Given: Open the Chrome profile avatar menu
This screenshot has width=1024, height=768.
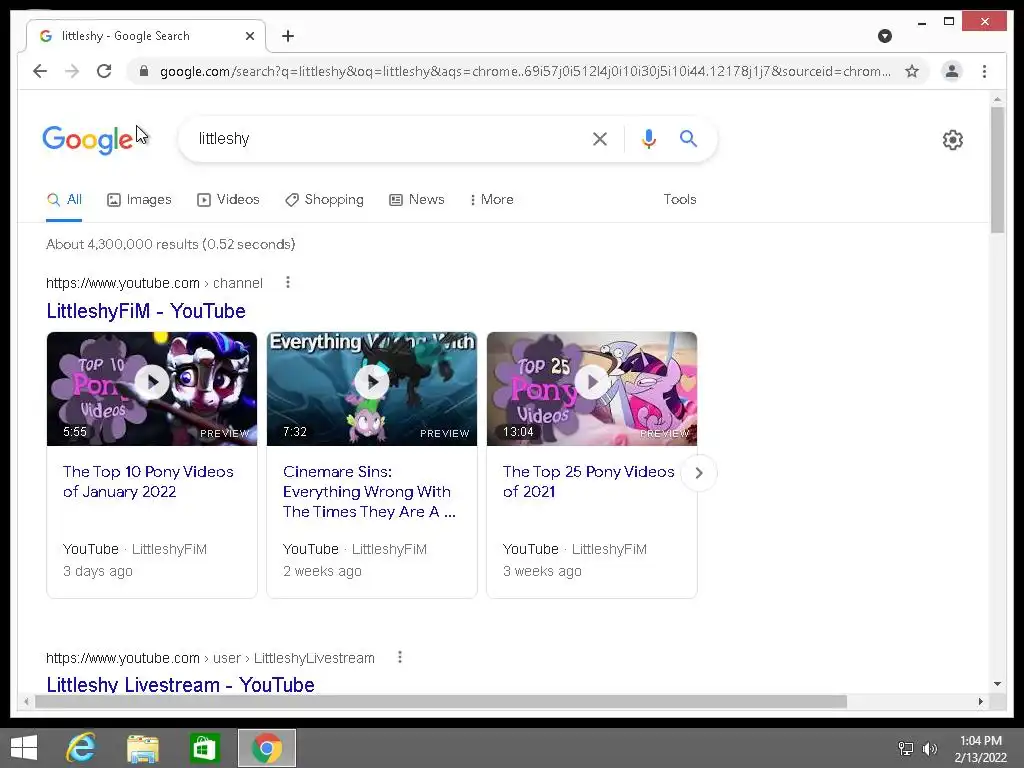Looking at the screenshot, I should coord(952,71).
